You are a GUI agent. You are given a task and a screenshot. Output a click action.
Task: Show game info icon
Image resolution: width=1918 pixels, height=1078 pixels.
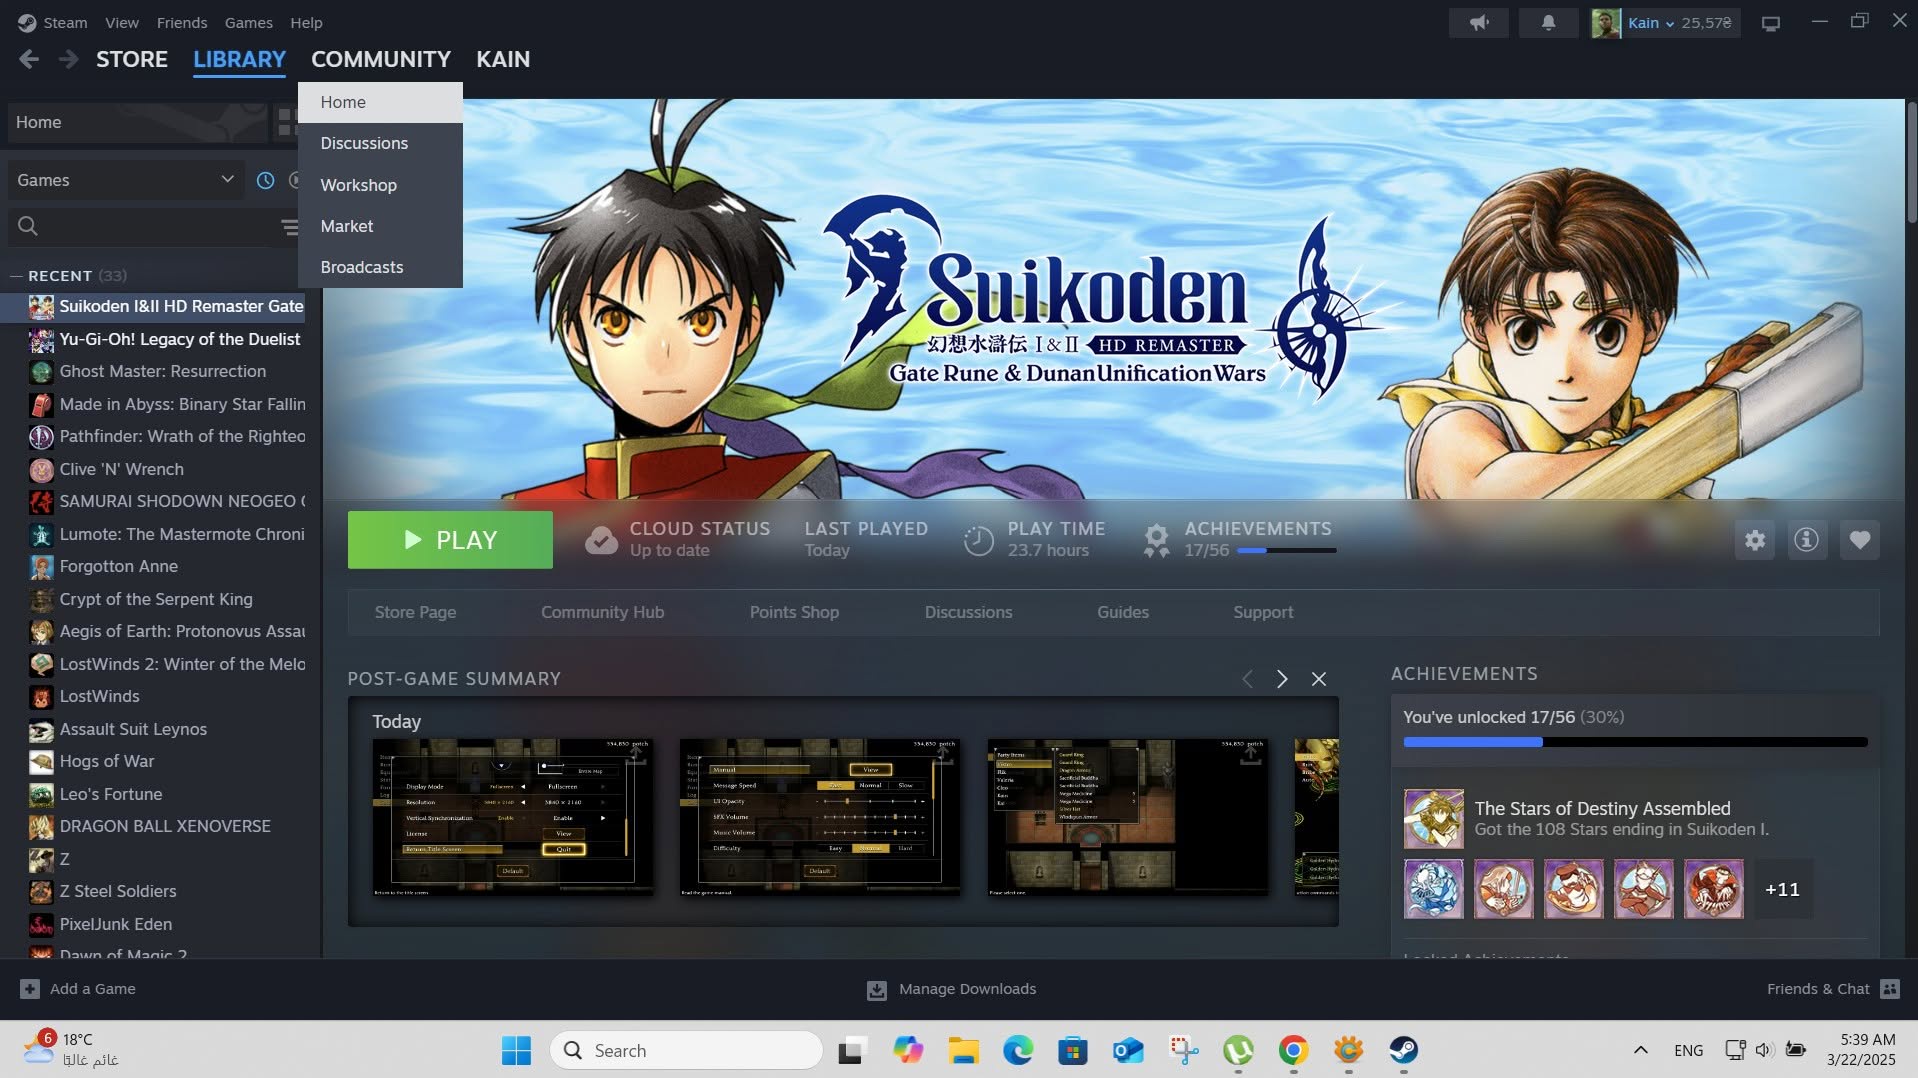(x=1806, y=540)
